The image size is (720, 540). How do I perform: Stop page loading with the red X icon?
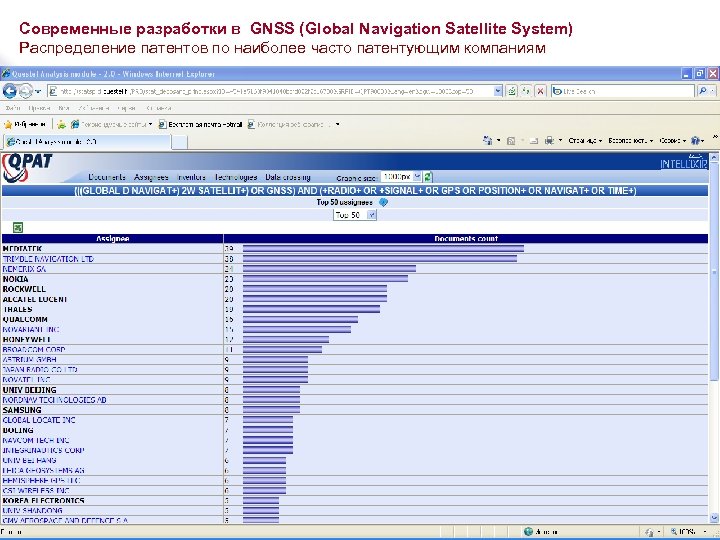click(x=540, y=91)
